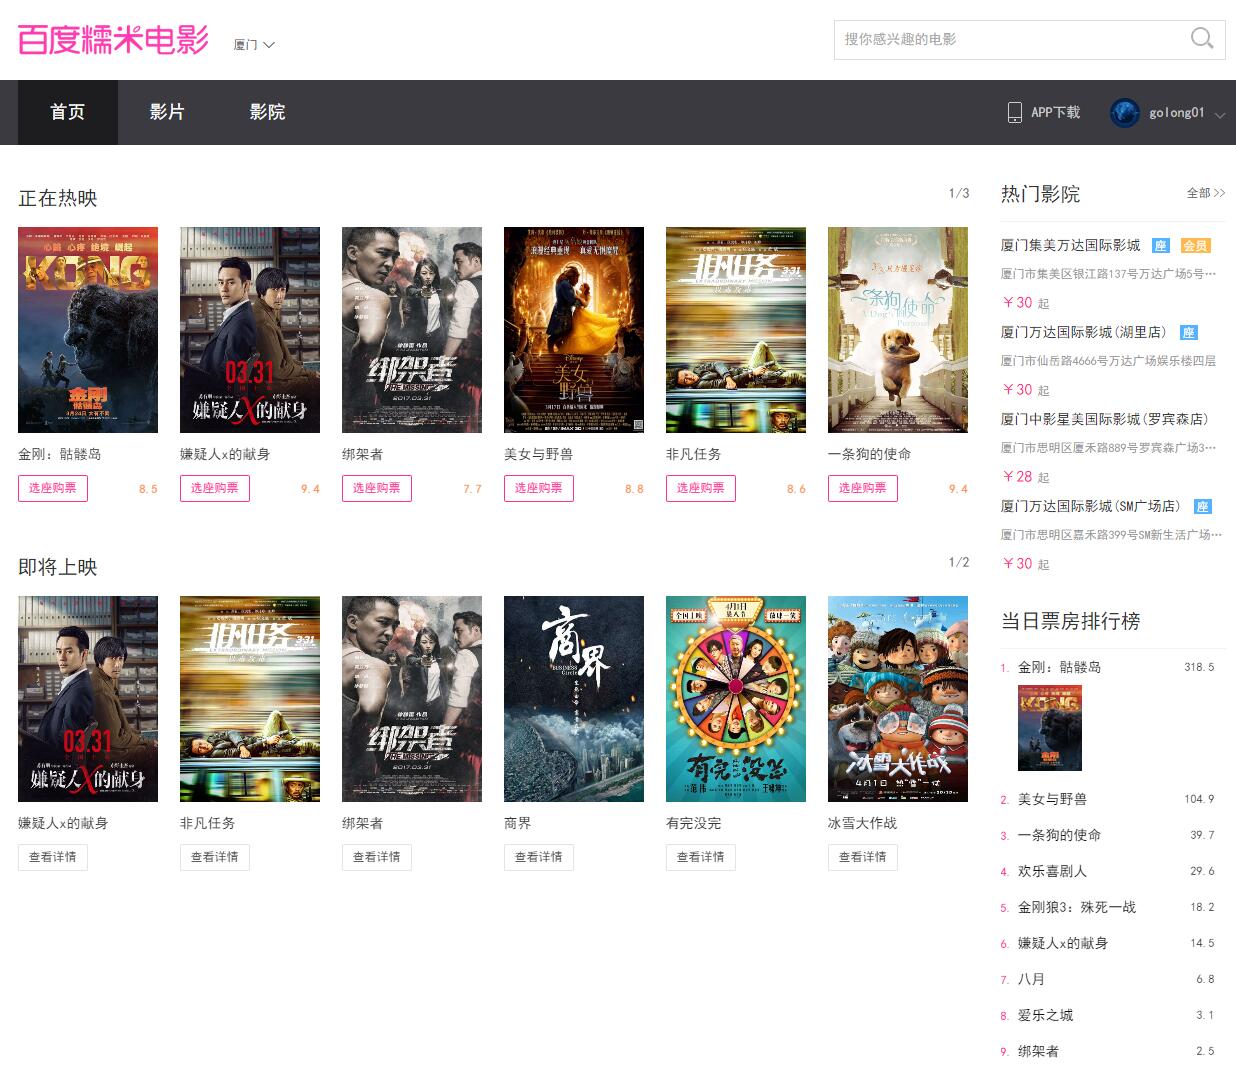Screen dimensions: 1236x1080
Task: Open the 美女与野兽 poster in 正在热映
Action: pos(574,330)
